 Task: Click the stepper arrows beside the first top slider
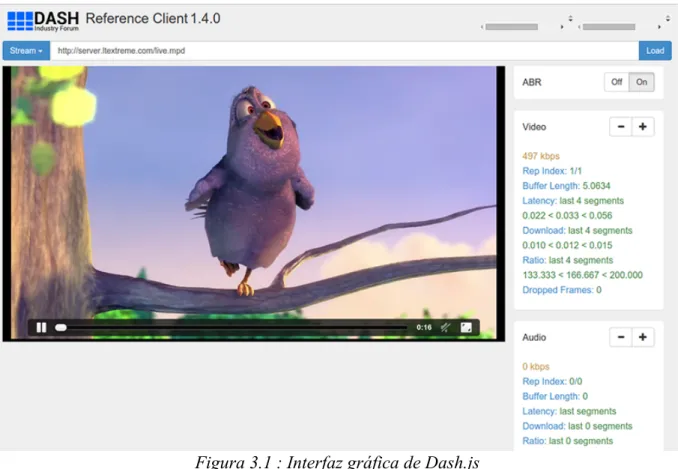[570, 19]
